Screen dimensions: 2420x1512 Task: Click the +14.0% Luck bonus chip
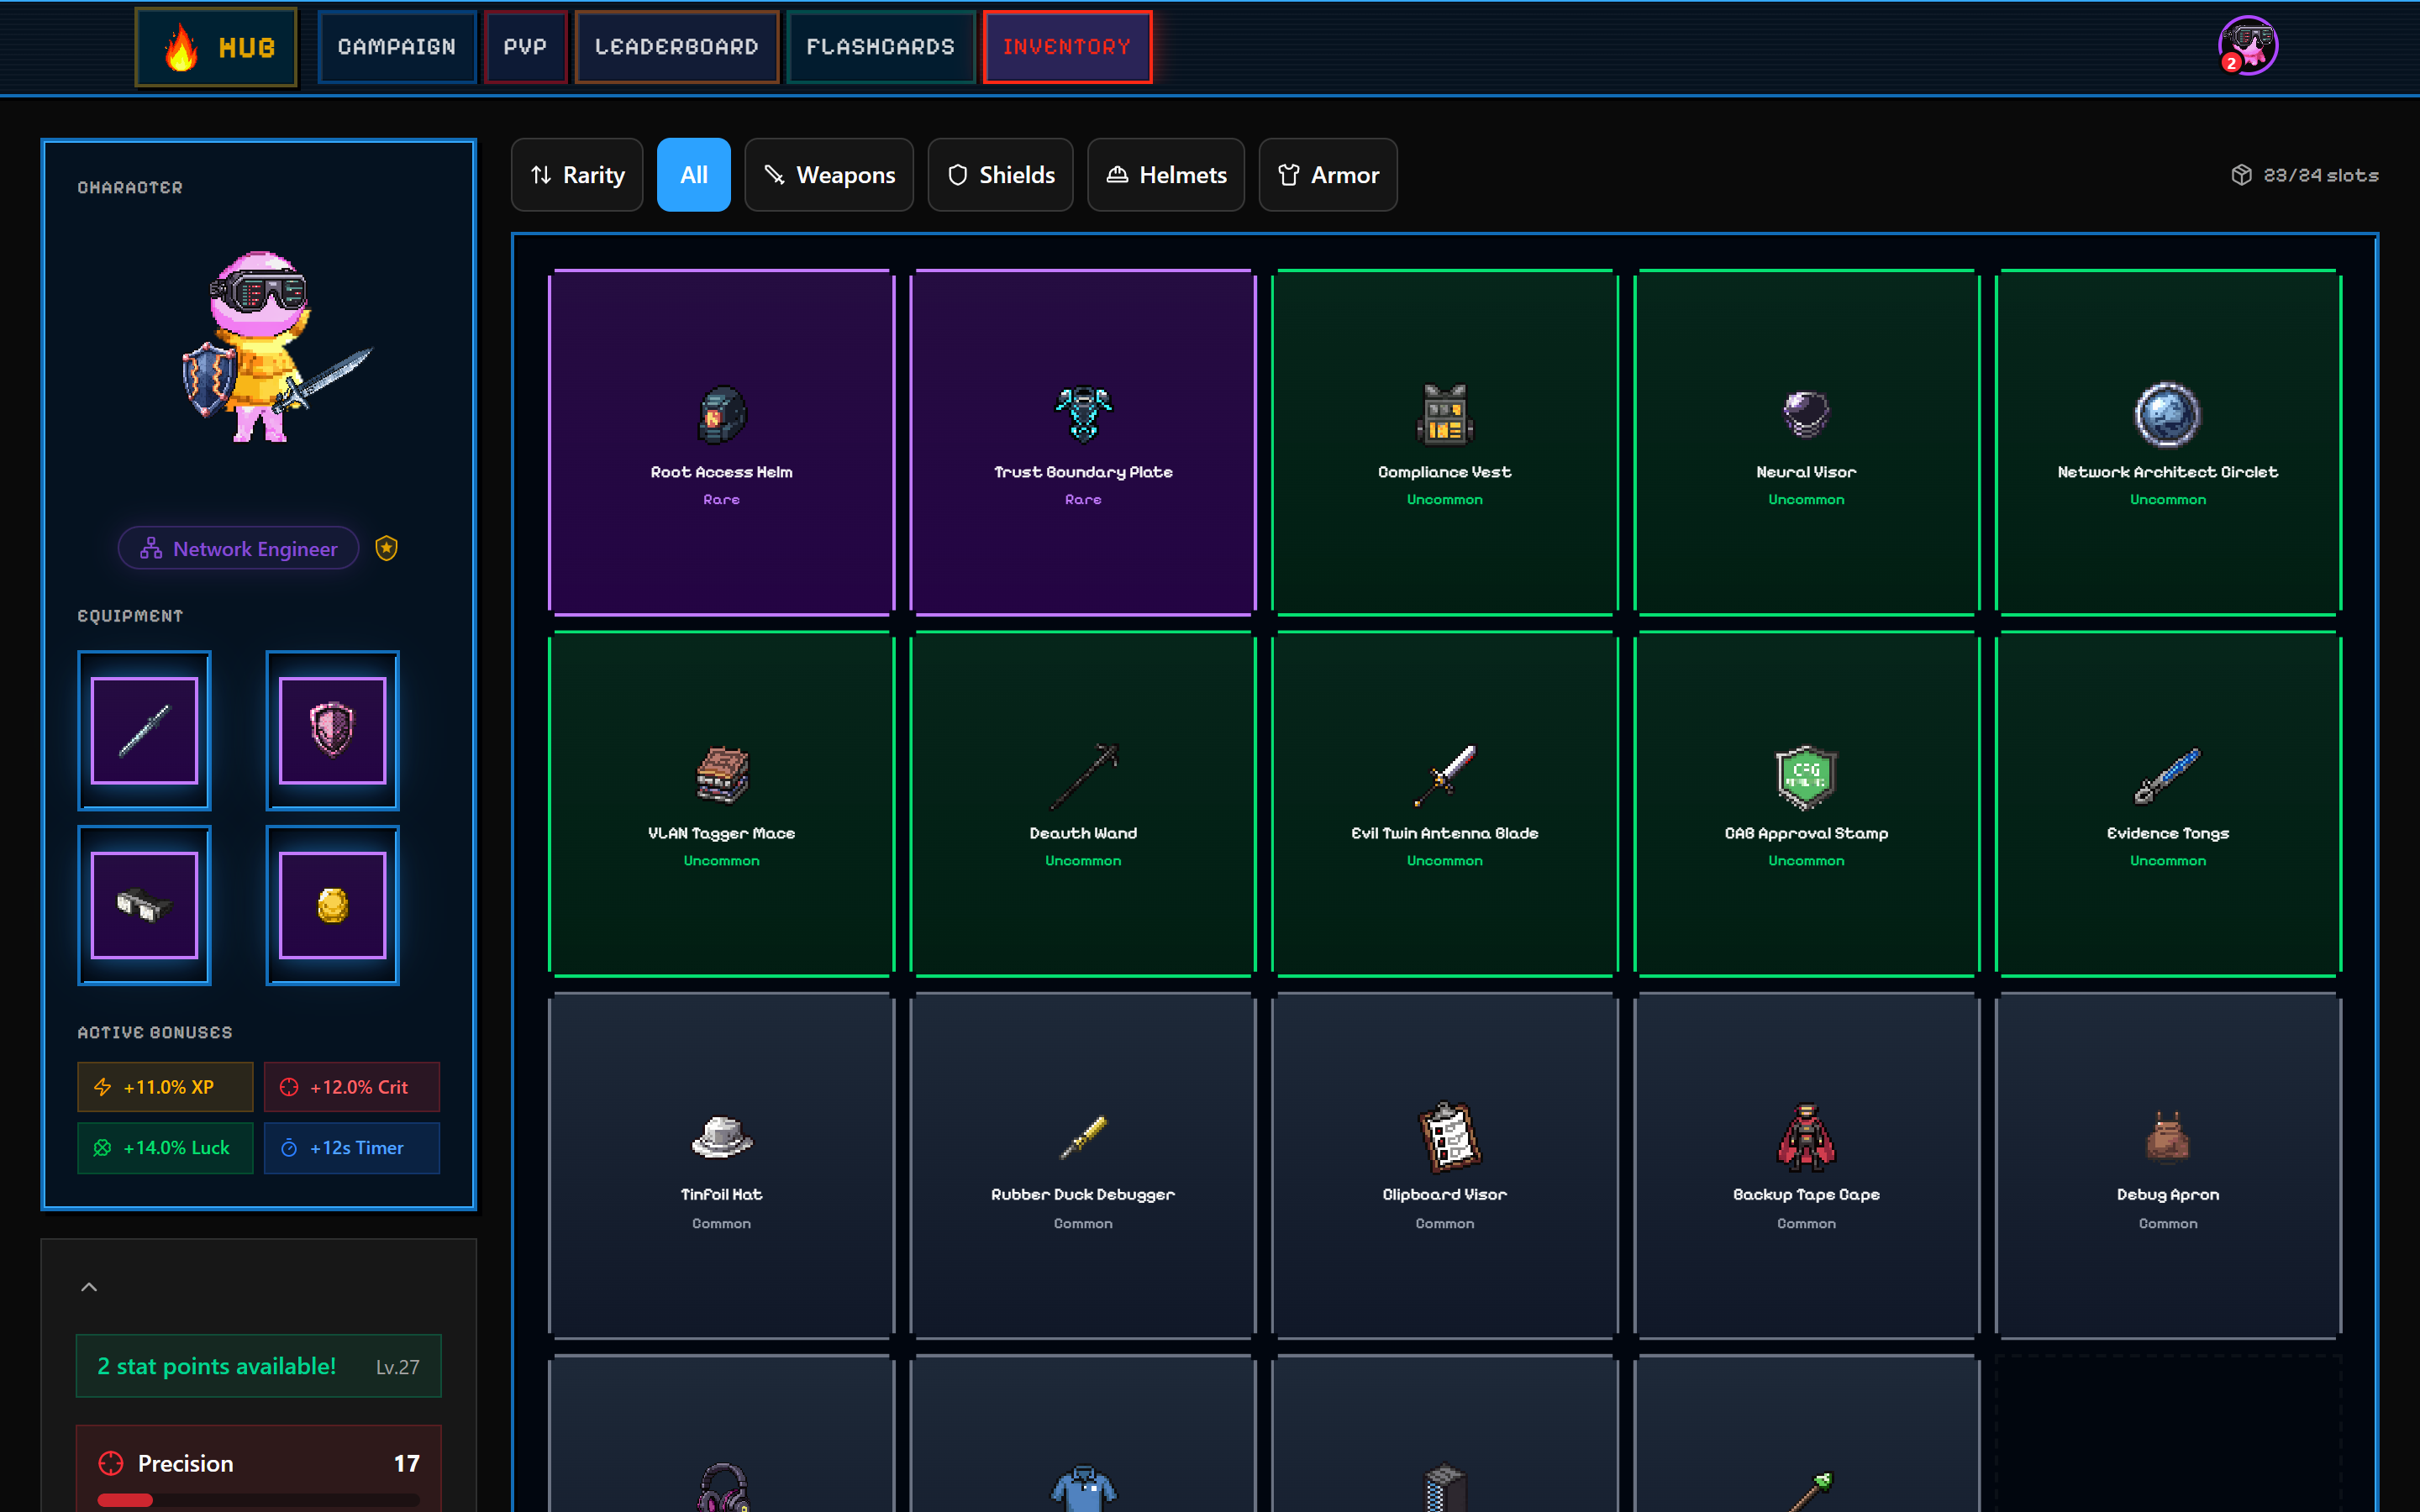(164, 1147)
